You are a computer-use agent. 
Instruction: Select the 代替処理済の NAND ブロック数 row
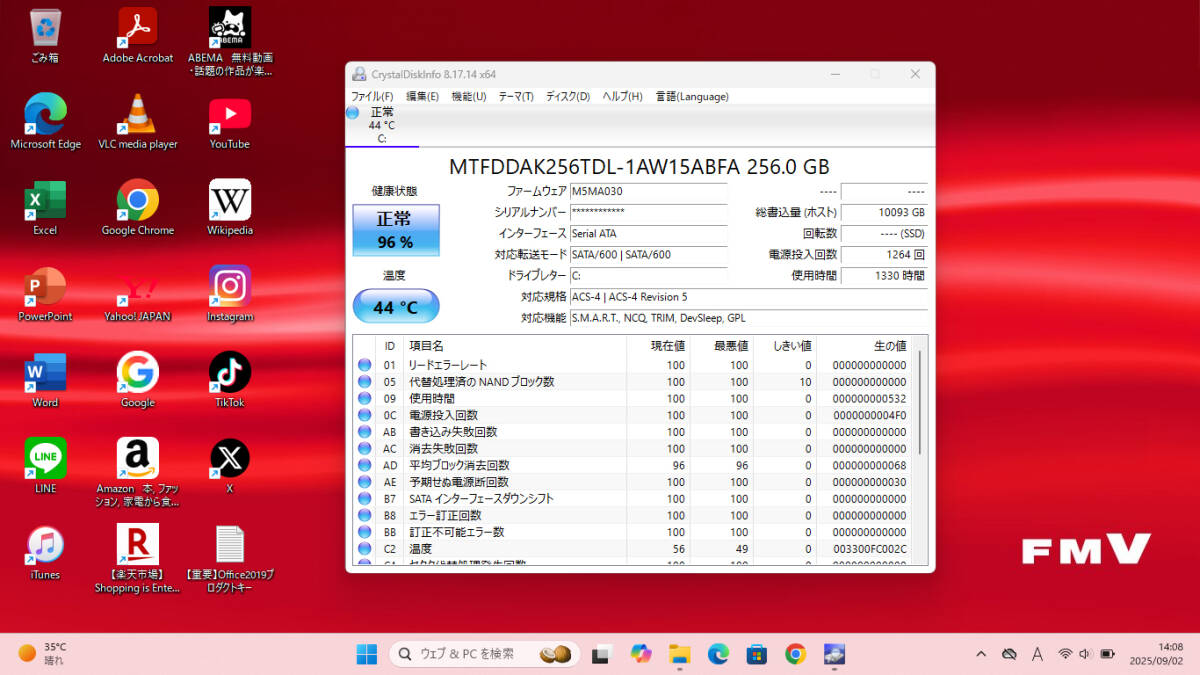633,382
